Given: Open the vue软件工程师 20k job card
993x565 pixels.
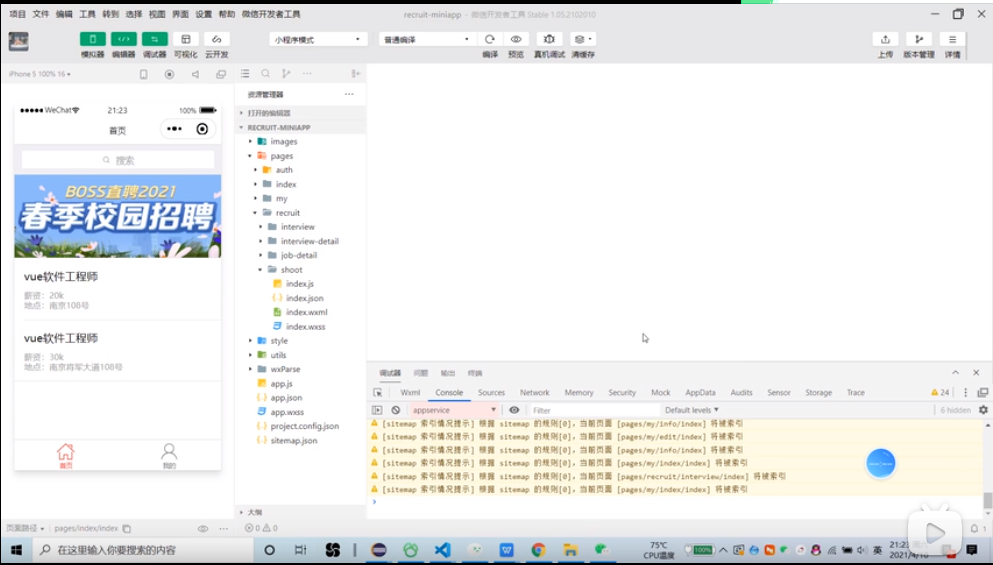Looking at the screenshot, I should (x=118, y=290).
